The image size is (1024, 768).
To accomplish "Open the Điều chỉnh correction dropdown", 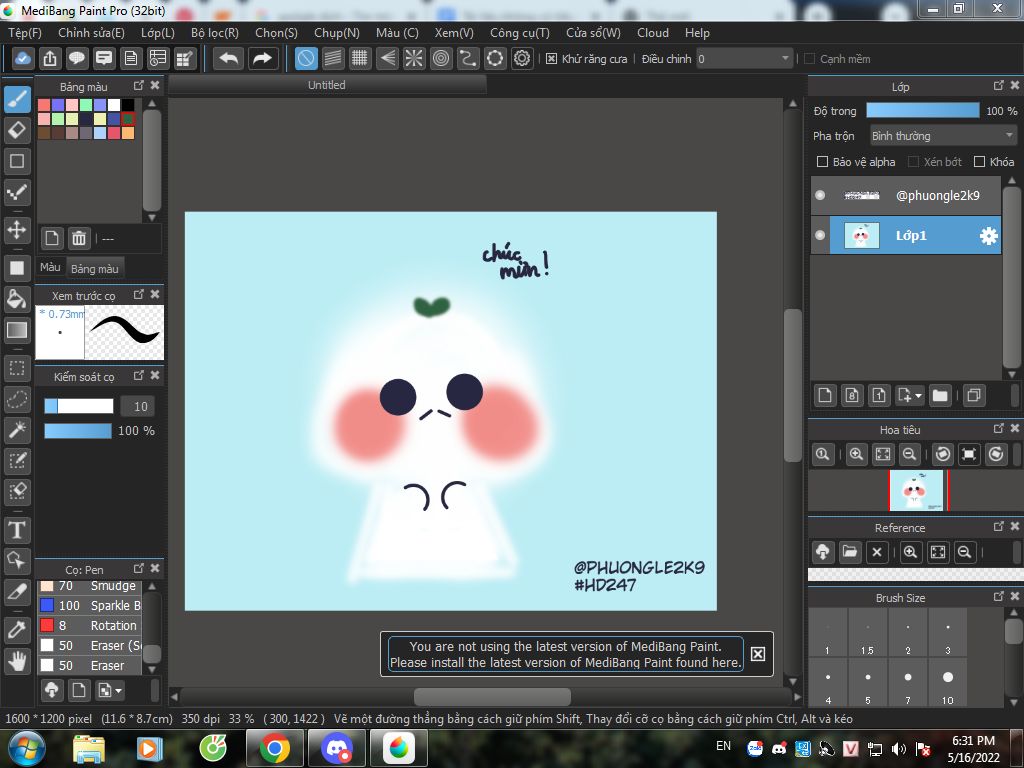I will [744, 59].
